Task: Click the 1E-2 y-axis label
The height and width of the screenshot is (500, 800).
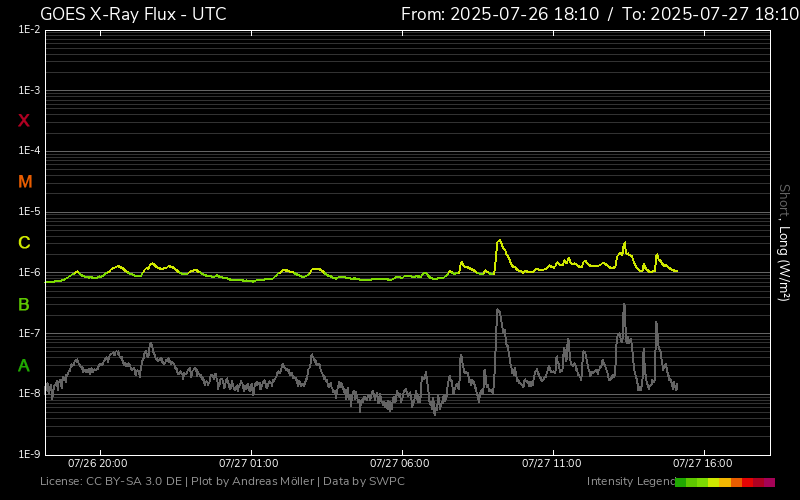Action: click(29, 30)
